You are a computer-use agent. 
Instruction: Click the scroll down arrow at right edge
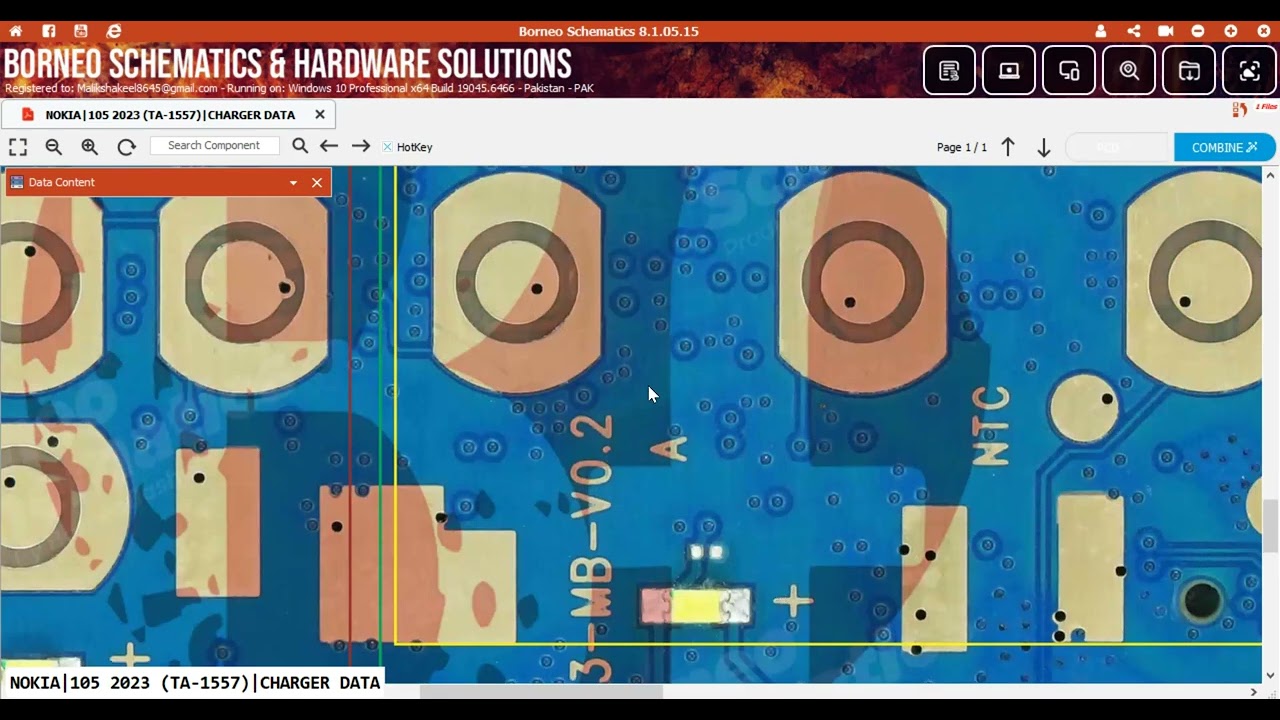tap(1270, 676)
